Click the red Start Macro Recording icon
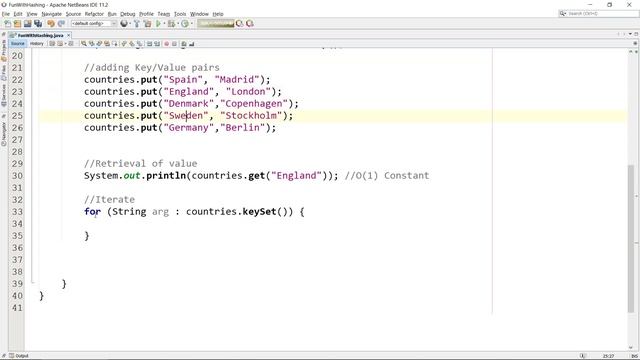 pos(167,44)
